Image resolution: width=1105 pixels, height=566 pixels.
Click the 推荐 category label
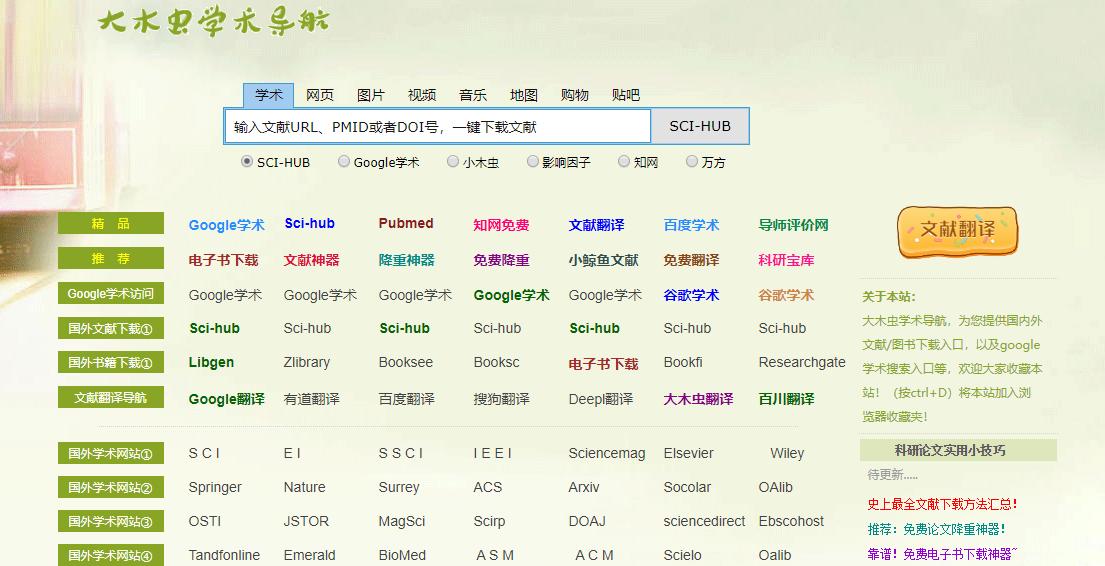(111, 258)
